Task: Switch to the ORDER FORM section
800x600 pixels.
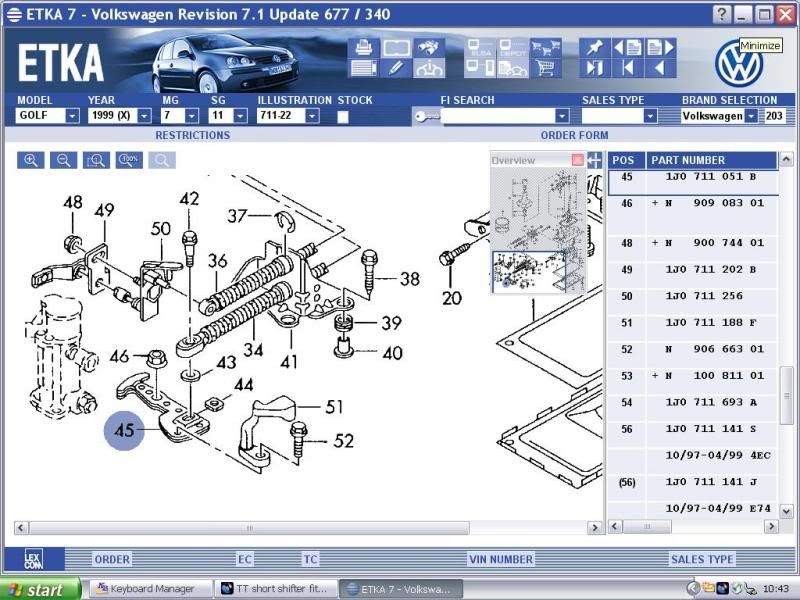Action: tap(574, 135)
